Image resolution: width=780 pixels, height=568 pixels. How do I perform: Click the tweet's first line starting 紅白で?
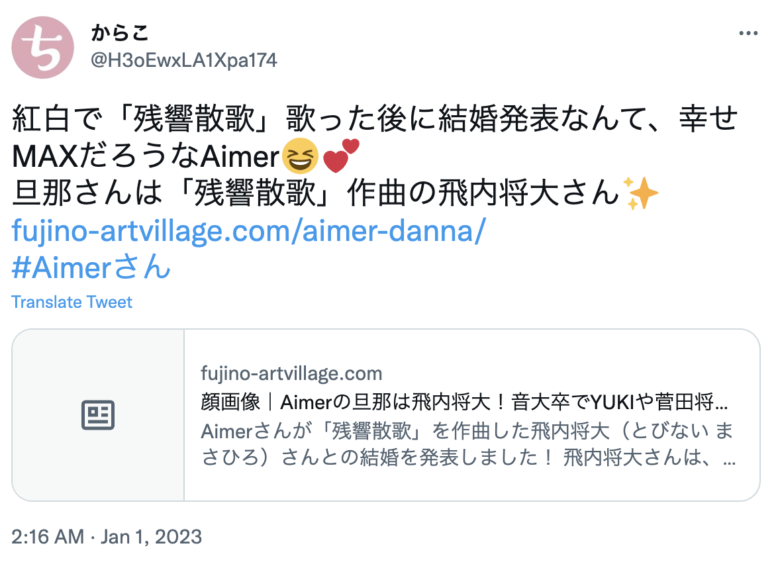coord(375,118)
